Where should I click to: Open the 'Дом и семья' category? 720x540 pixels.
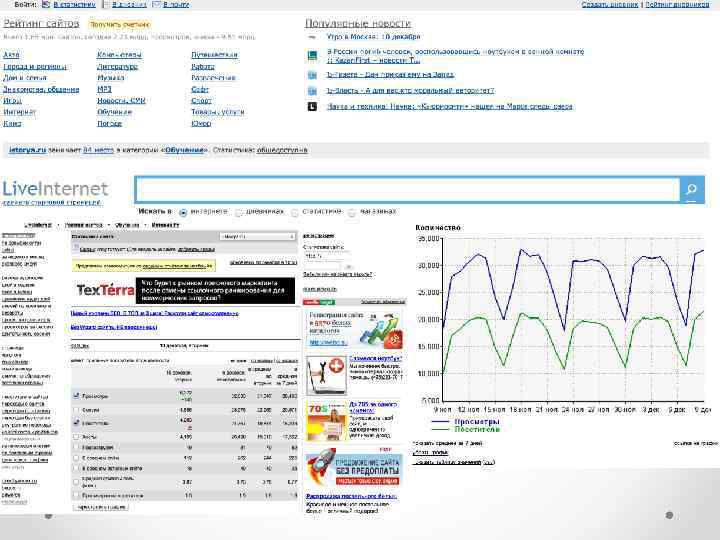pyautogui.click(x=25, y=78)
